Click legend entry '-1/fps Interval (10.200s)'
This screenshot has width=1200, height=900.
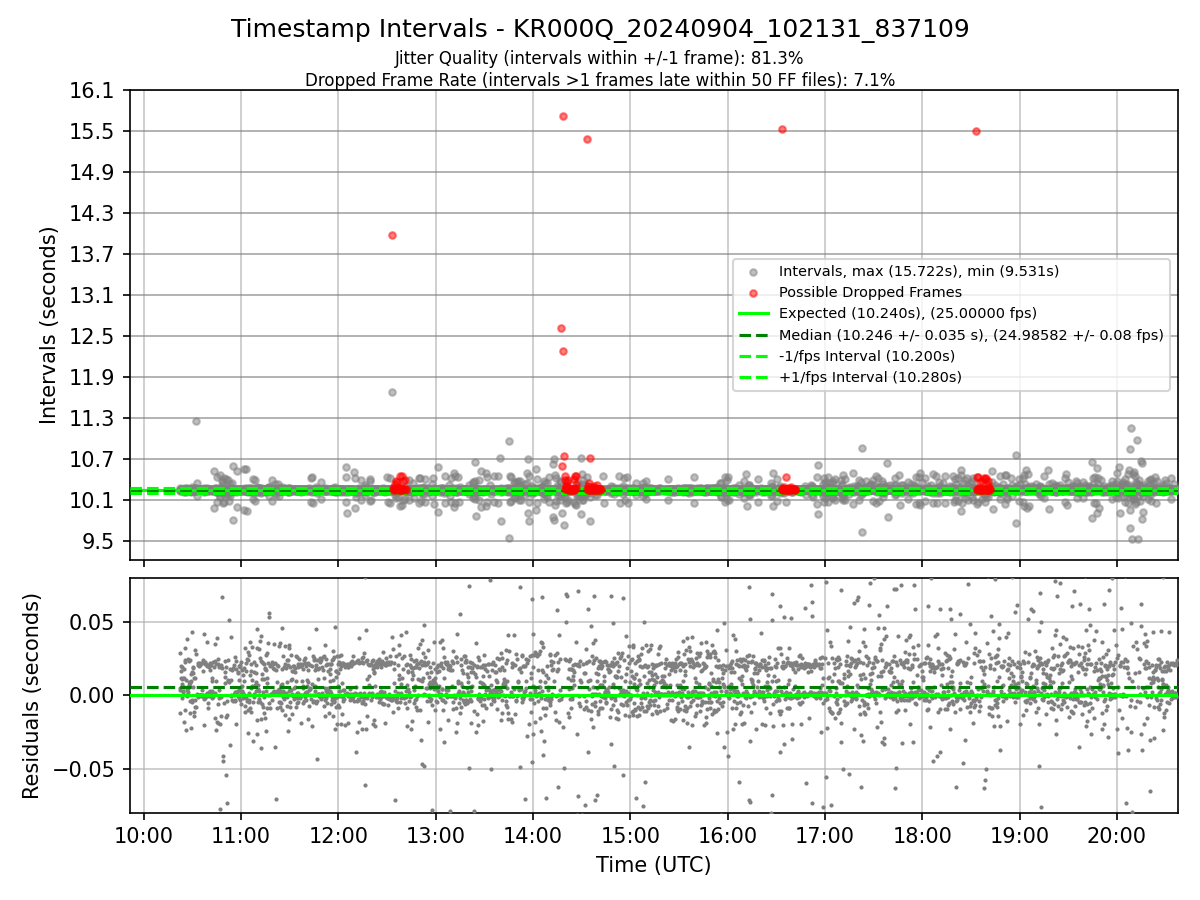click(x=866, y=356)
